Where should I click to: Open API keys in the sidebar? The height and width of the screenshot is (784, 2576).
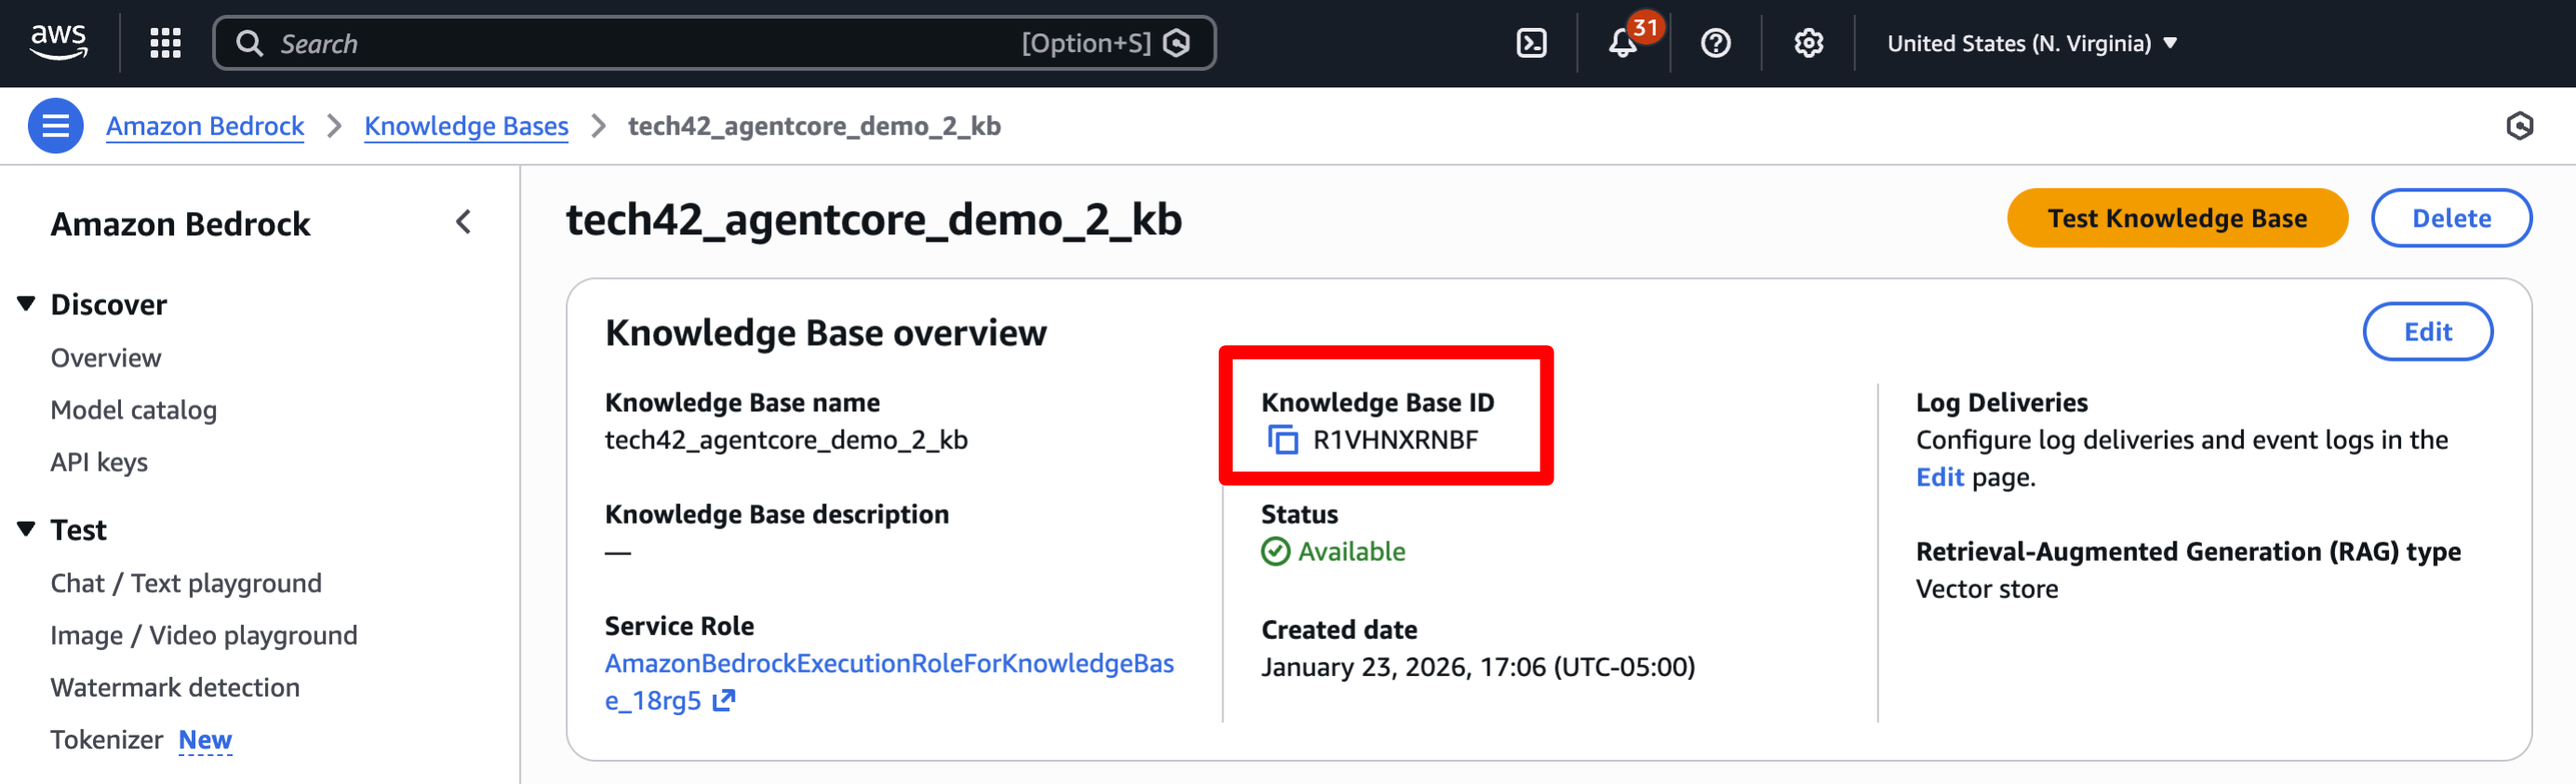pyautogui.click(x=99, y=462)
